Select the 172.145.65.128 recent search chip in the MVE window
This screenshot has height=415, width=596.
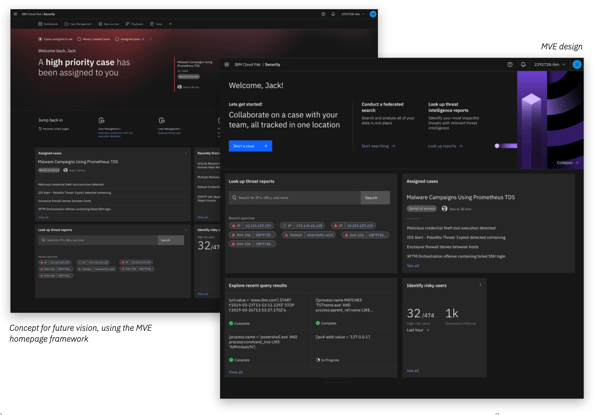(302, 225)
